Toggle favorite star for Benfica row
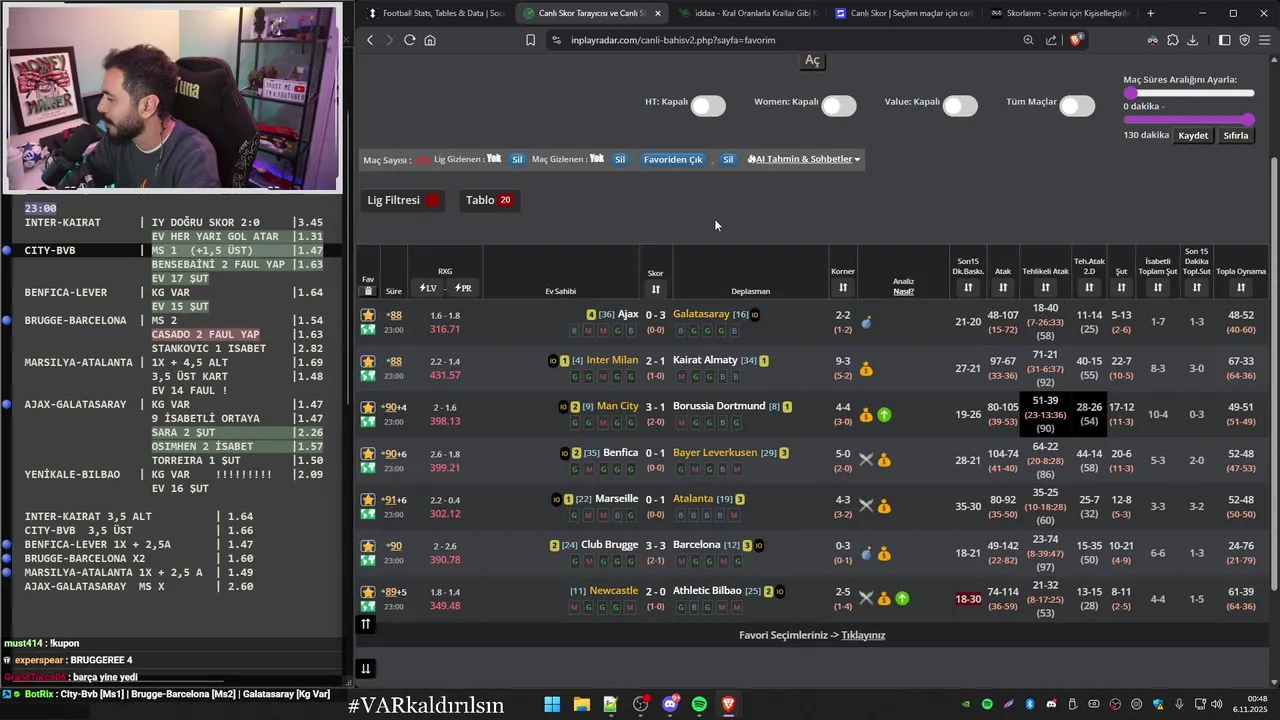Screen dimensions: 1280x720 click(368, 453)
